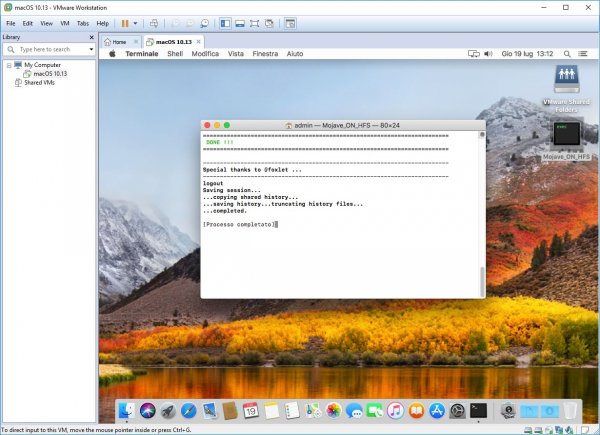
Task: Click the terminal window scrollbar
Action: [482, 281]
